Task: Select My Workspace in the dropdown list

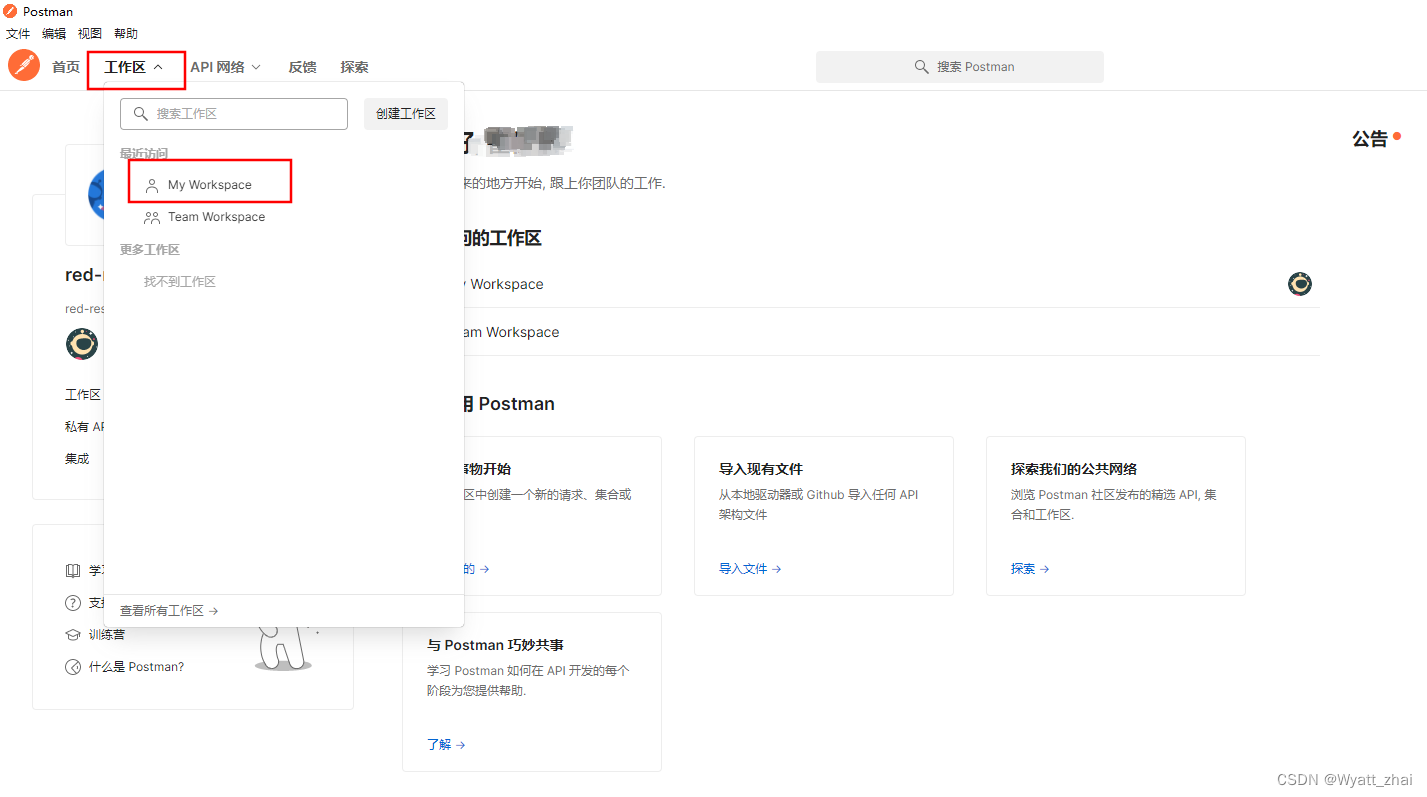Action: click(210, 185)
